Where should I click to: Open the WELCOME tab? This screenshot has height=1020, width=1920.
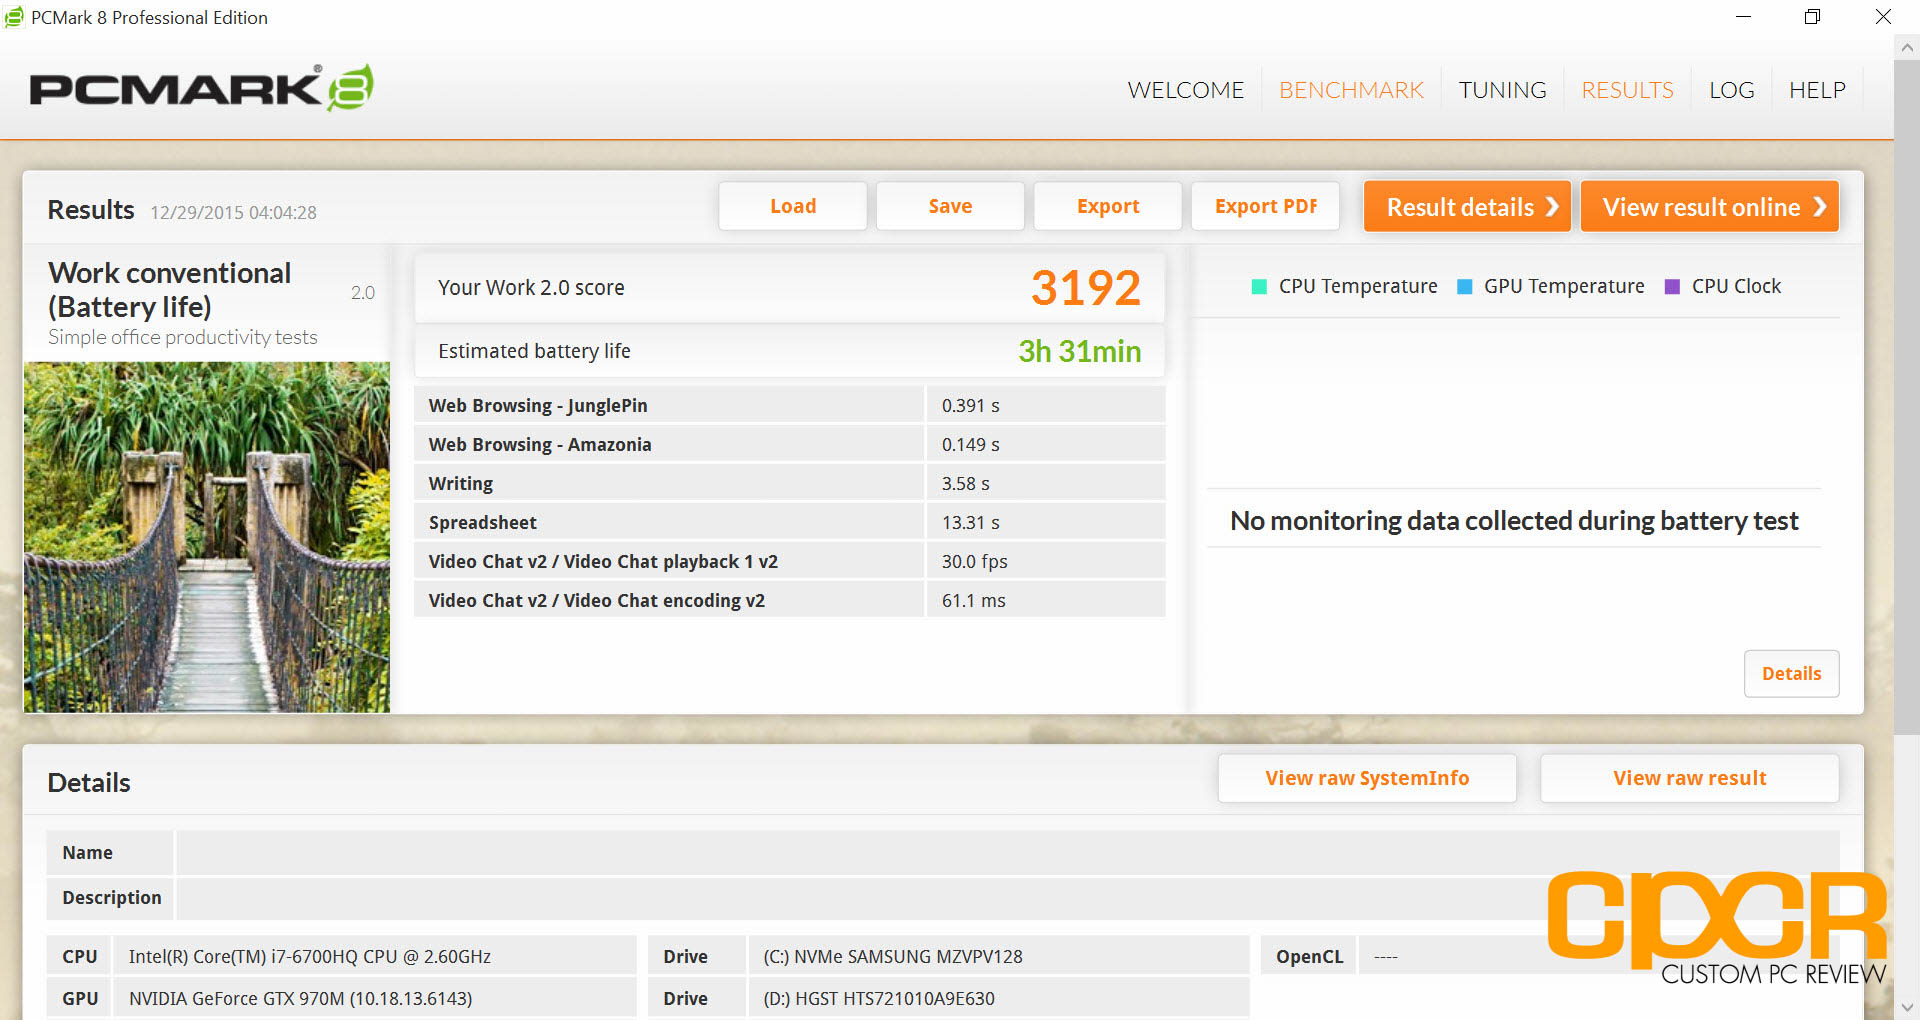1185,90
